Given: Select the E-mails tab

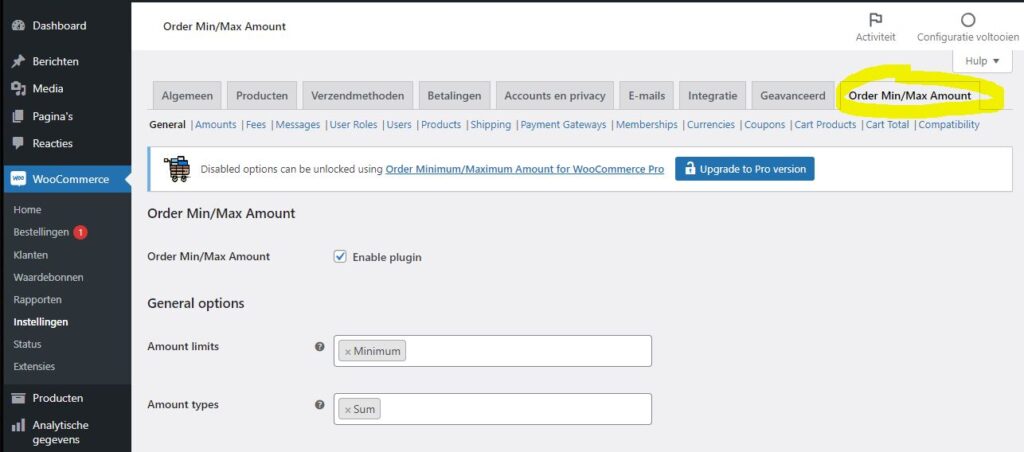Looking at the screenshot, I should click(x=647, y=95).
